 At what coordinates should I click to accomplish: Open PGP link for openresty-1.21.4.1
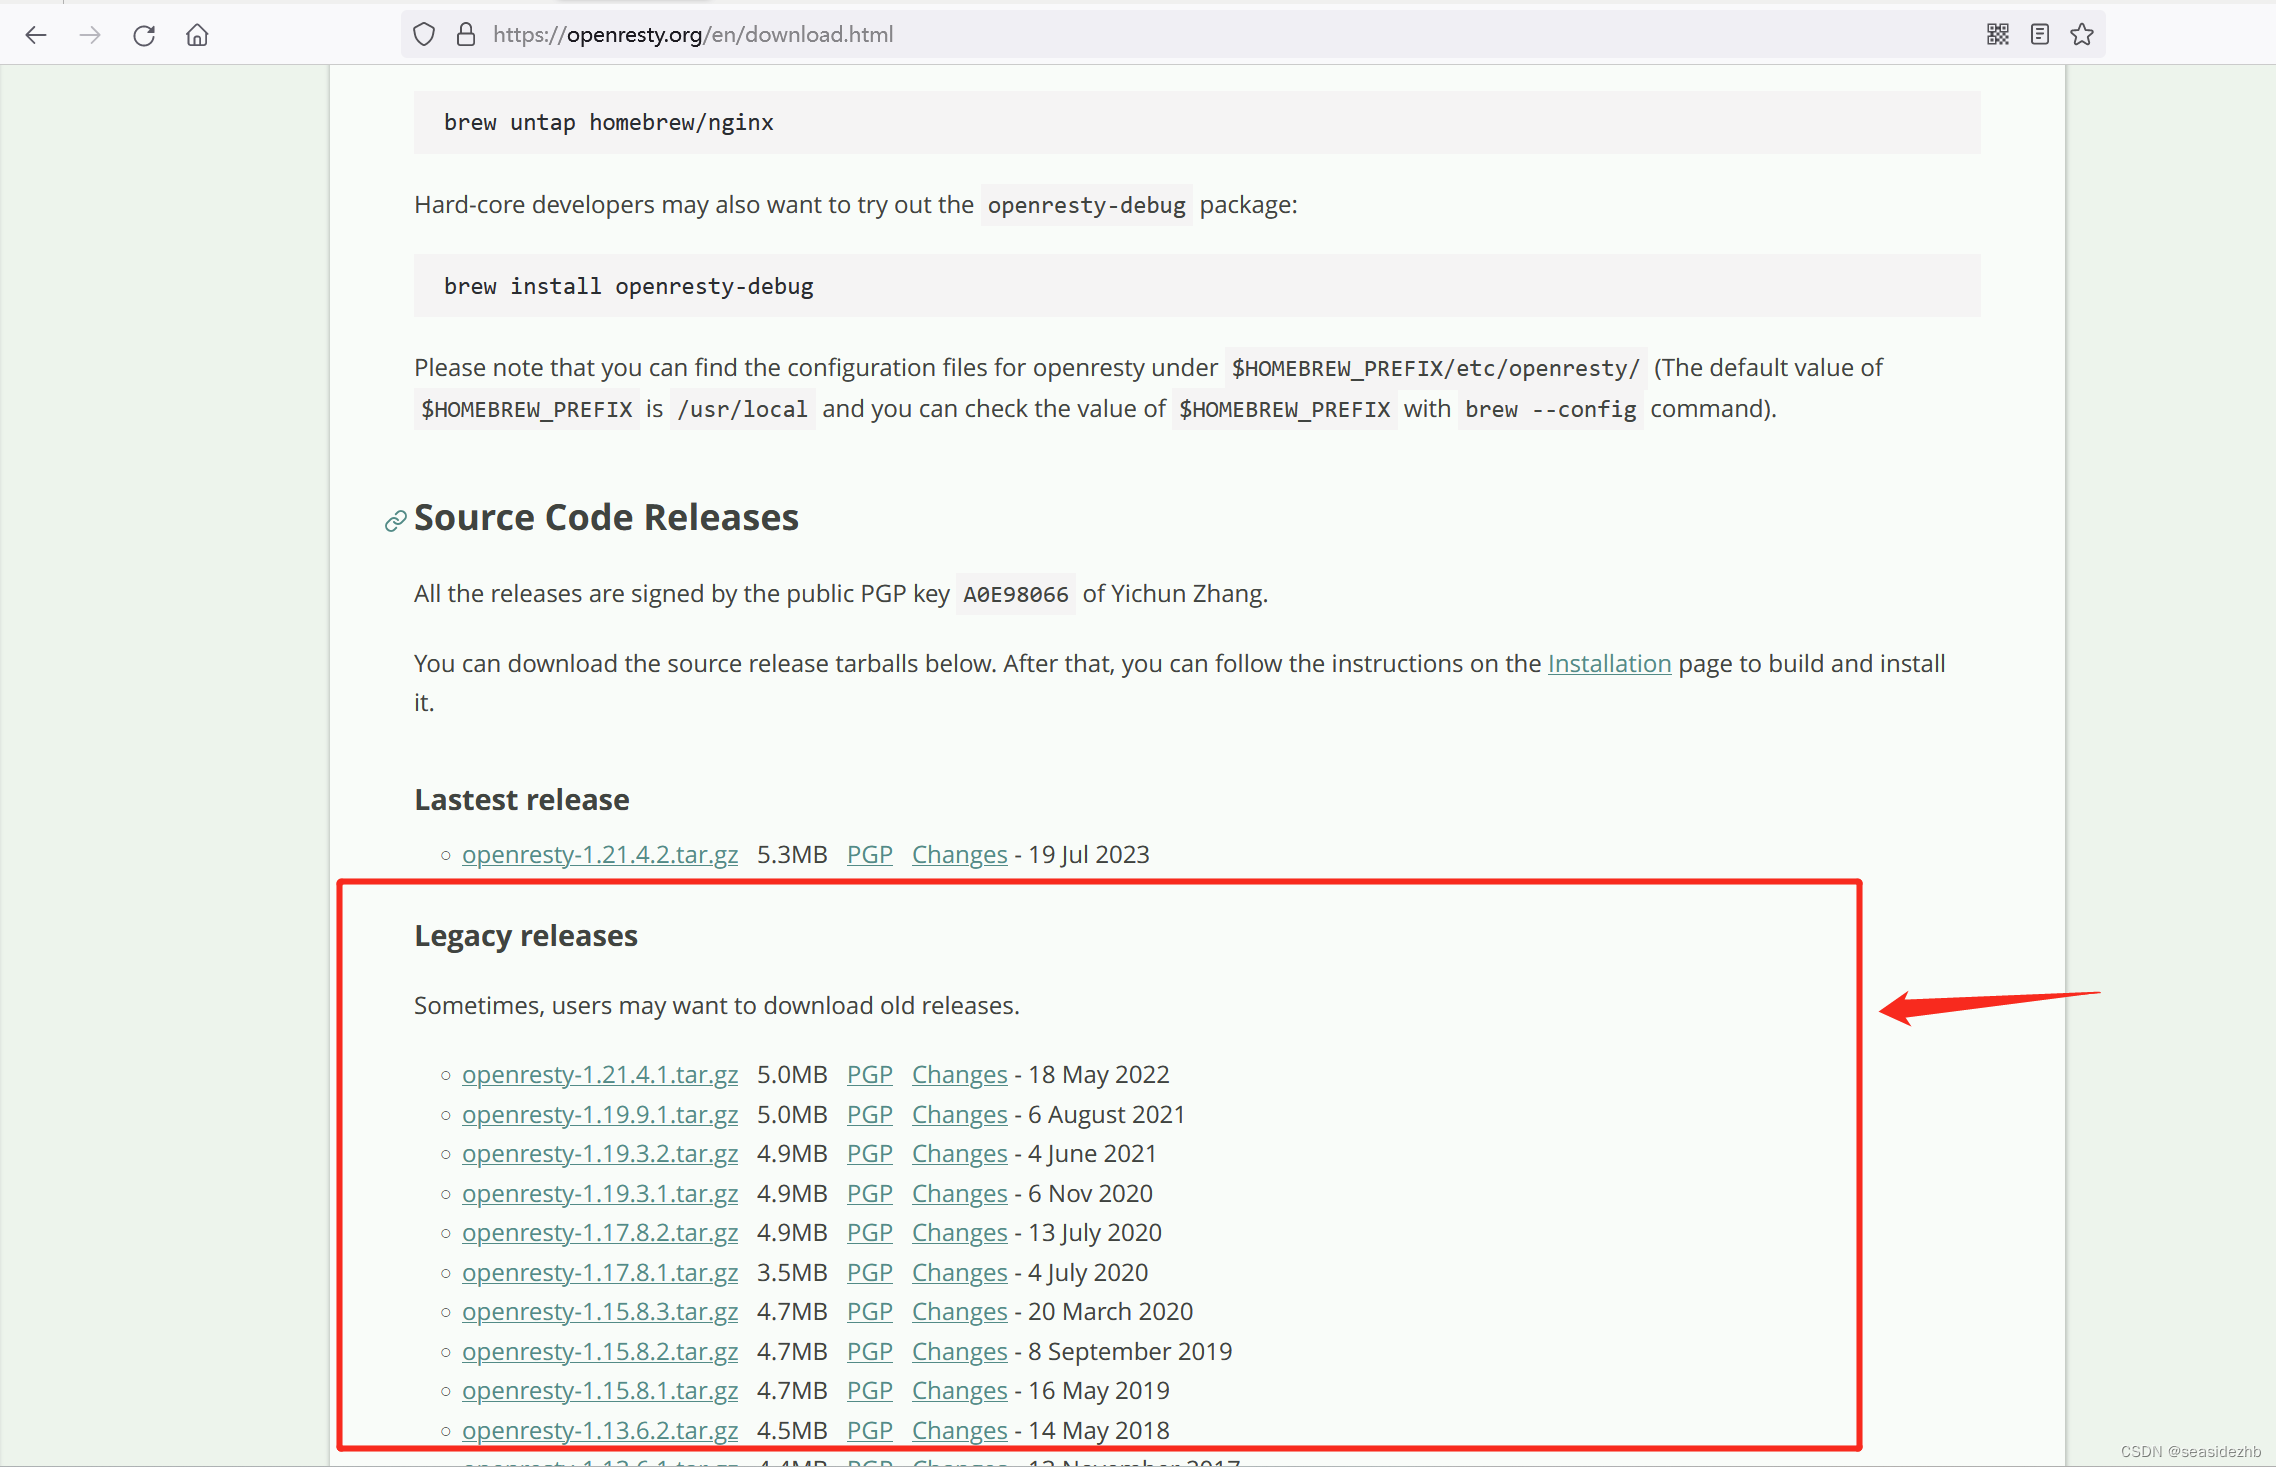click(x=870, y=1075)
